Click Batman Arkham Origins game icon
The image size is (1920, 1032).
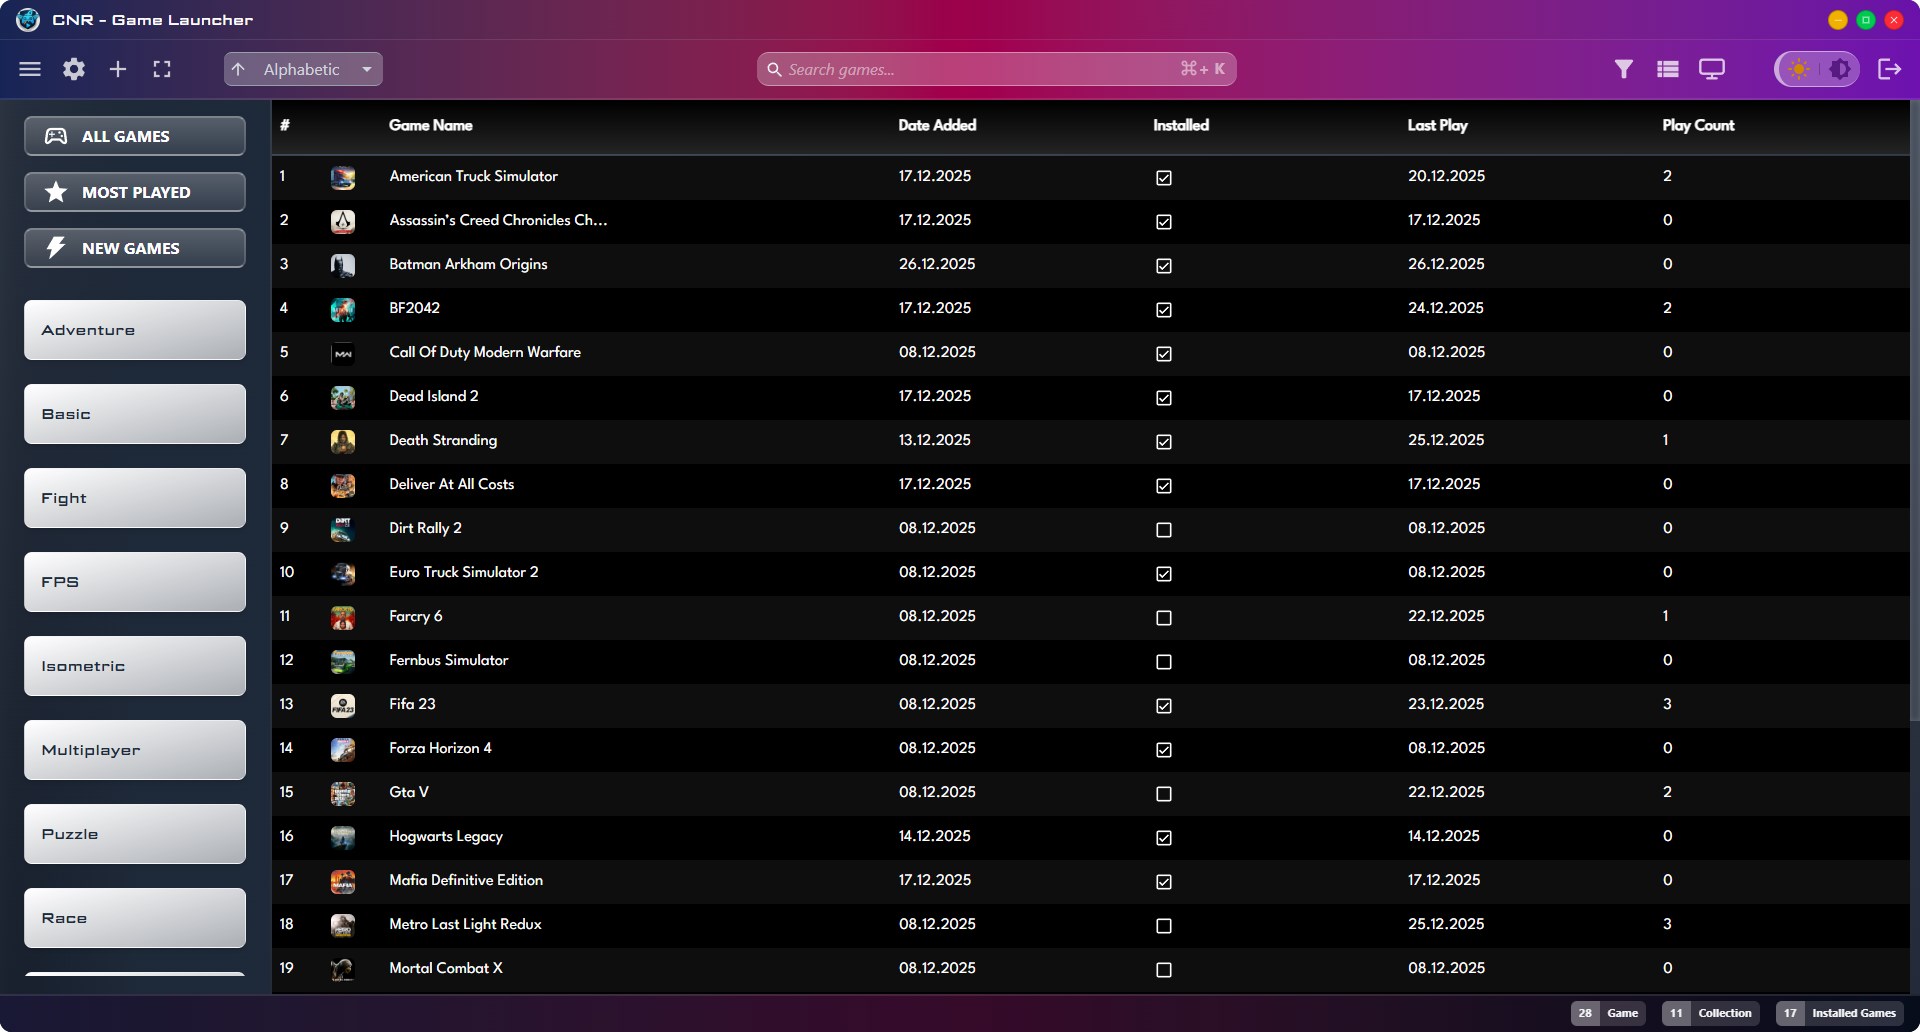[343, 266]
